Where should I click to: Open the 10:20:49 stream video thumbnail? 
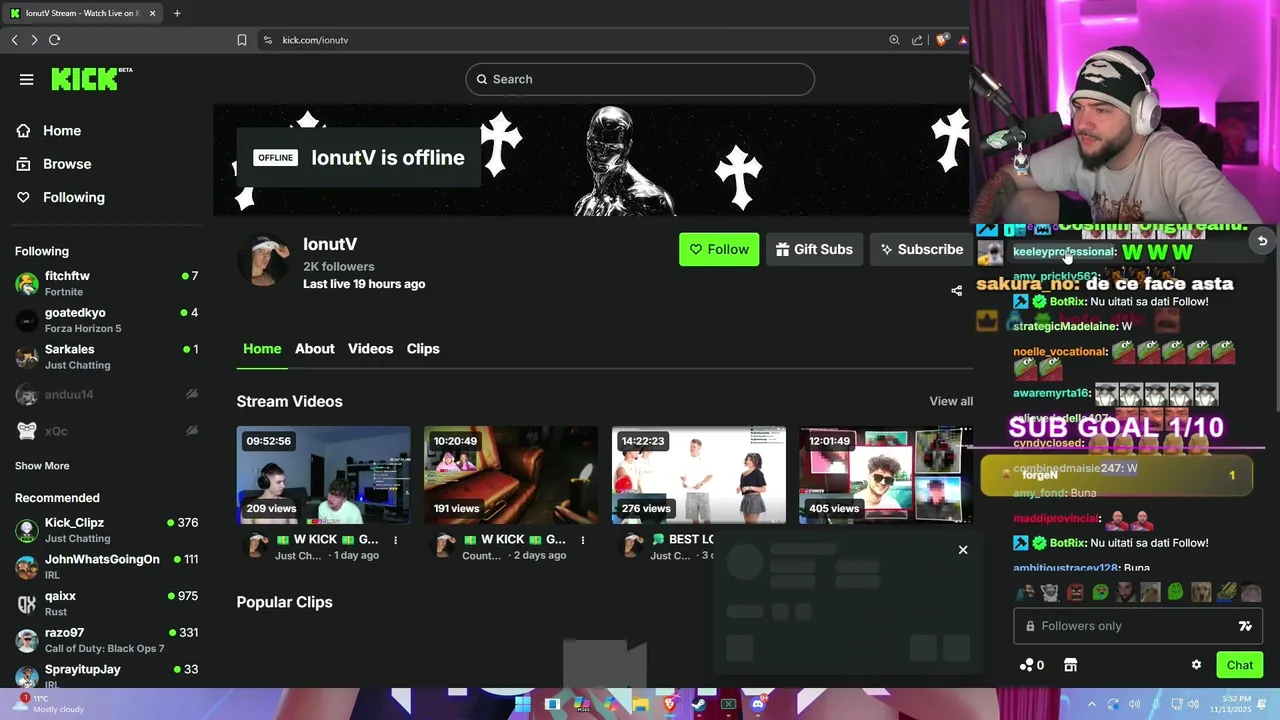pos(511,475)
